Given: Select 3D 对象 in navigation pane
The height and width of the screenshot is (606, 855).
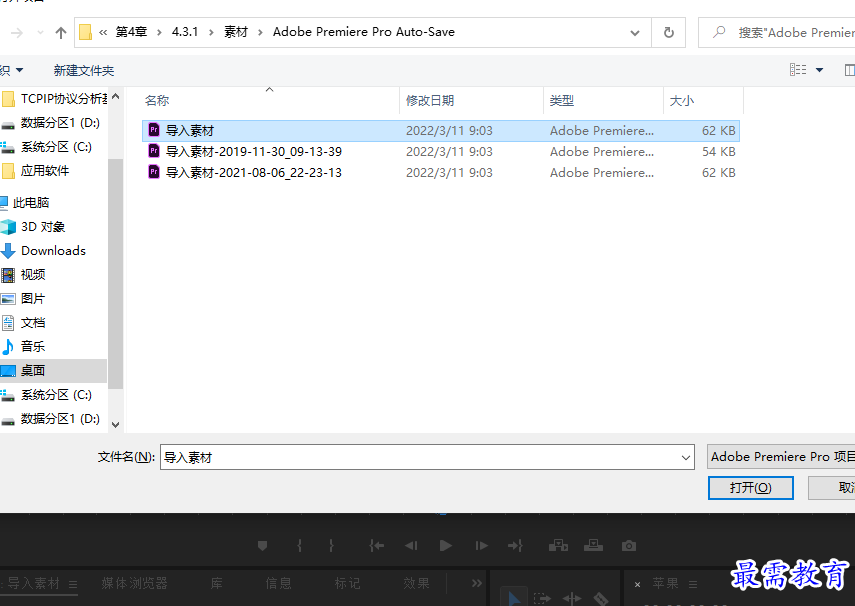Looking at the screenshot, I should 33,226.
